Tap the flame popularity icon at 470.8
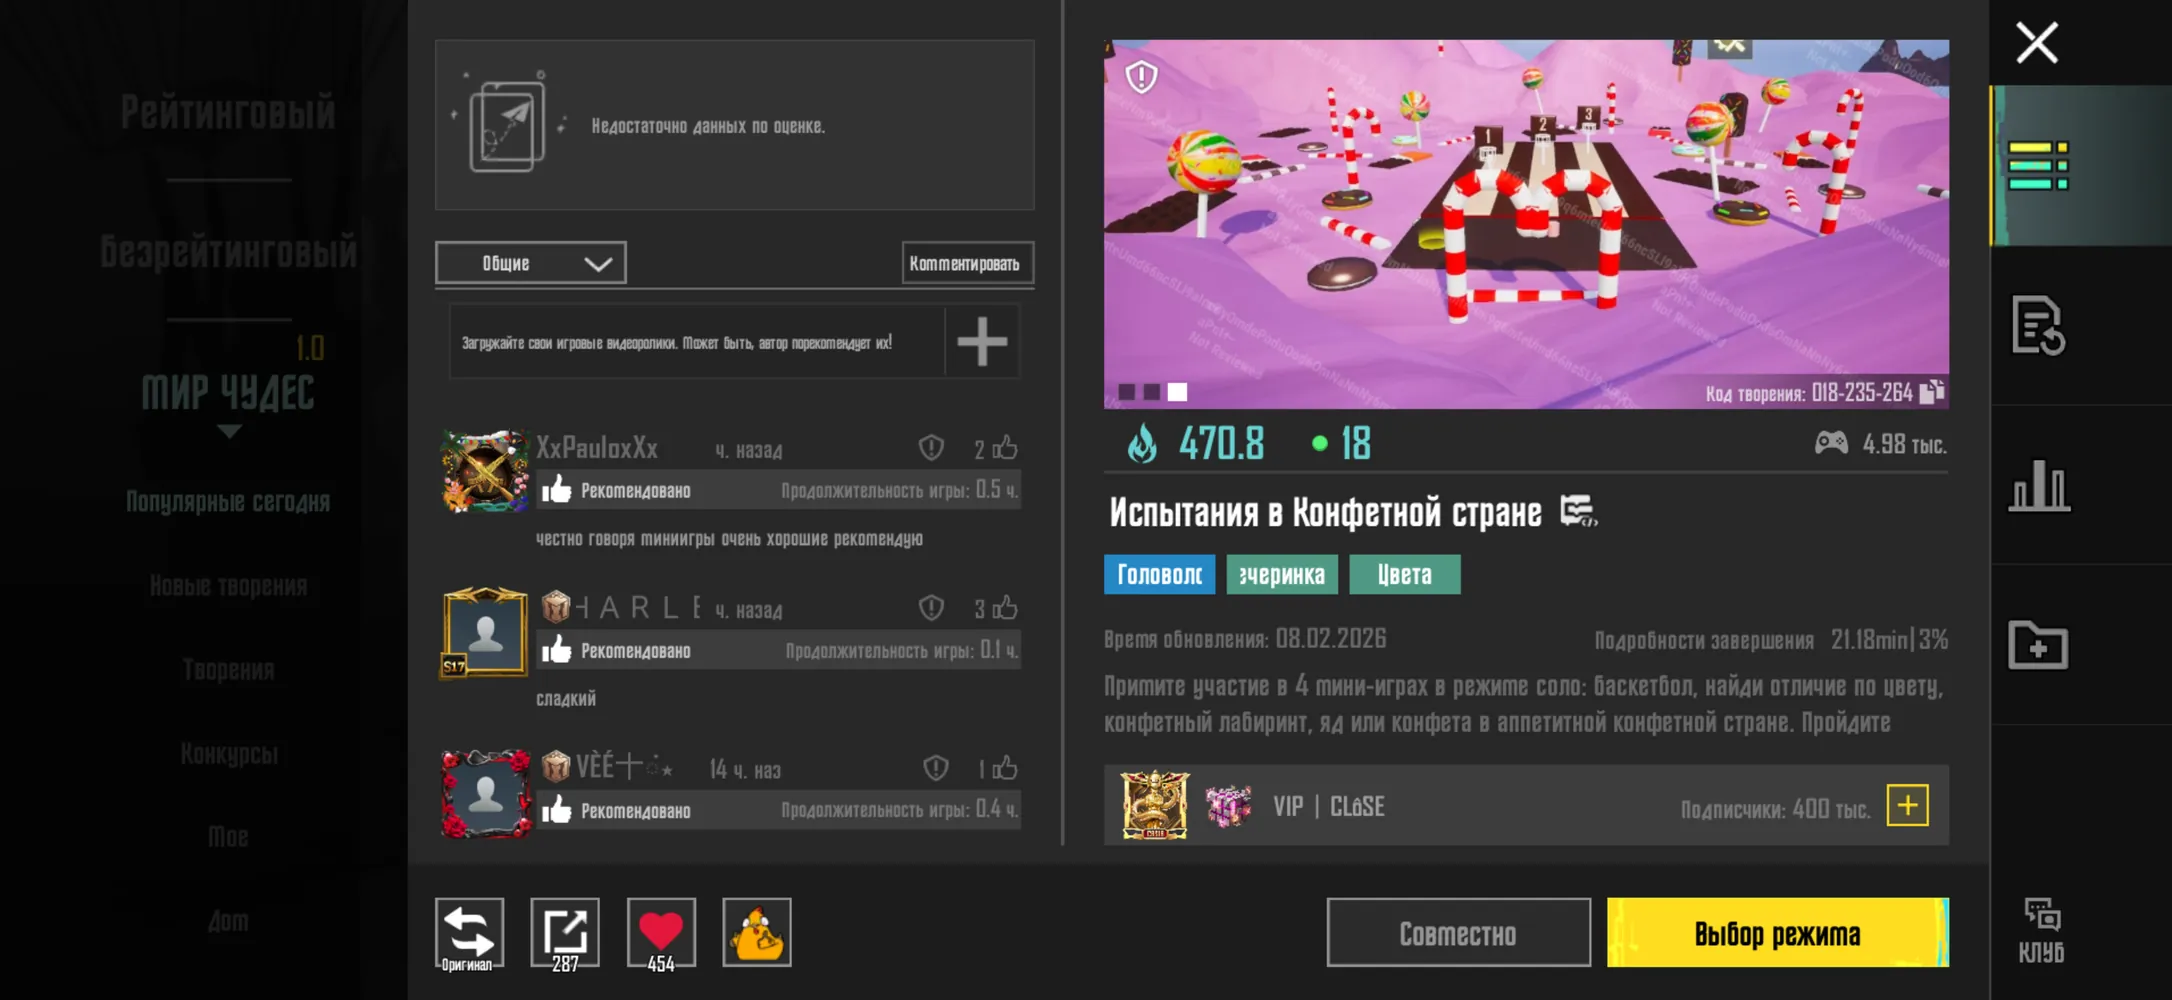 (x=1142, y=444)
